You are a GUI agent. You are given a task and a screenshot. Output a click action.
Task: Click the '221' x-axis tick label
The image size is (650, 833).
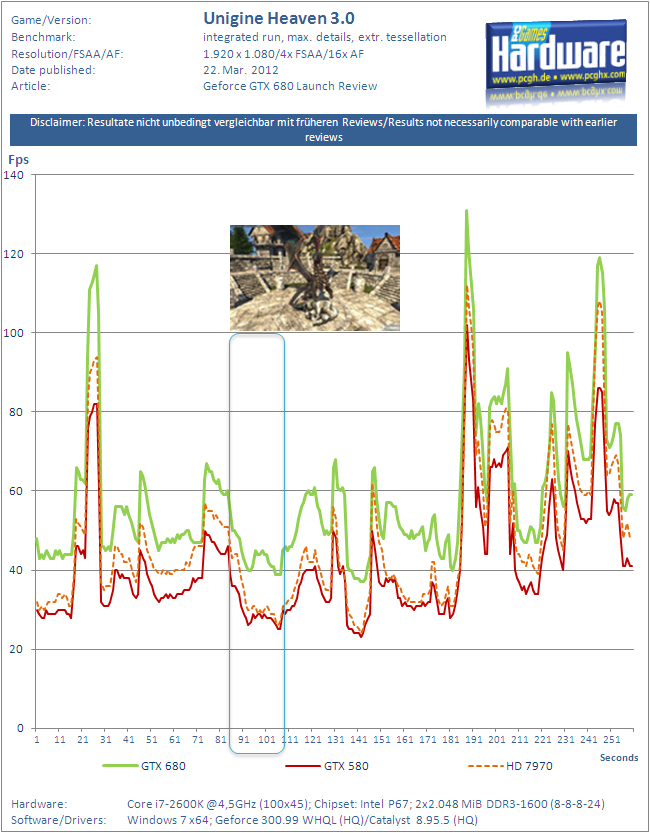[x=543, y=739]
